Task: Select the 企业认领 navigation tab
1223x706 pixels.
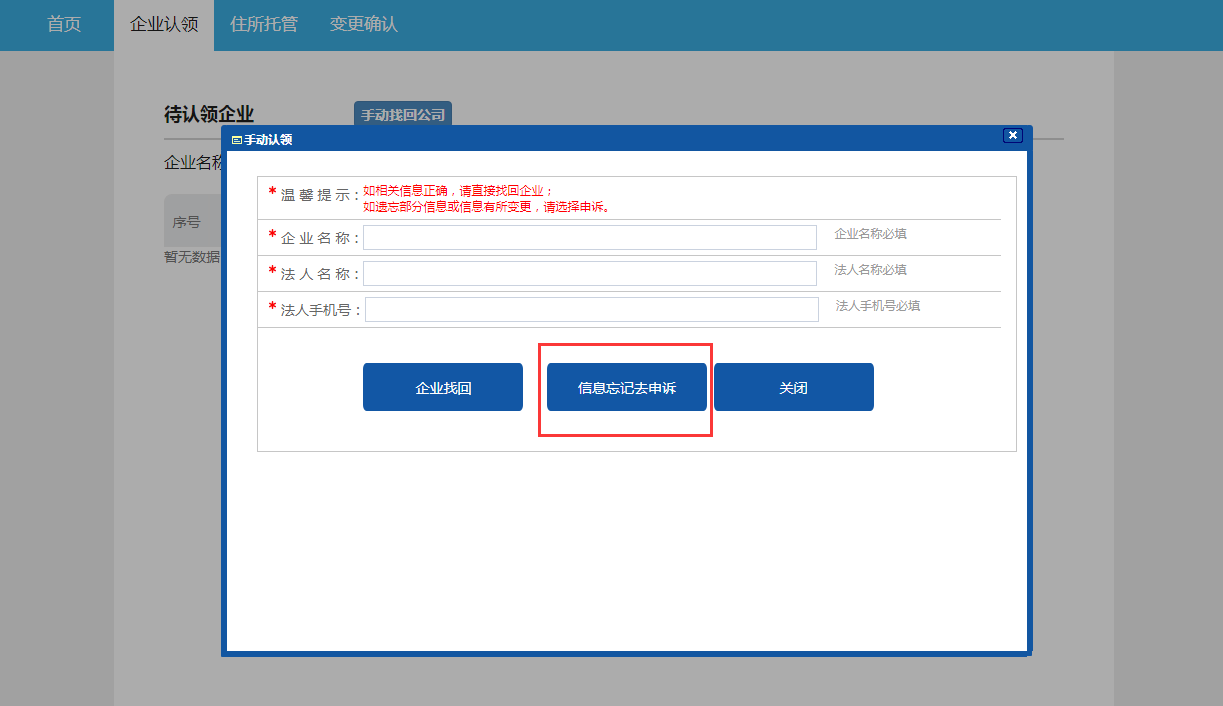Action: (164, 24)
